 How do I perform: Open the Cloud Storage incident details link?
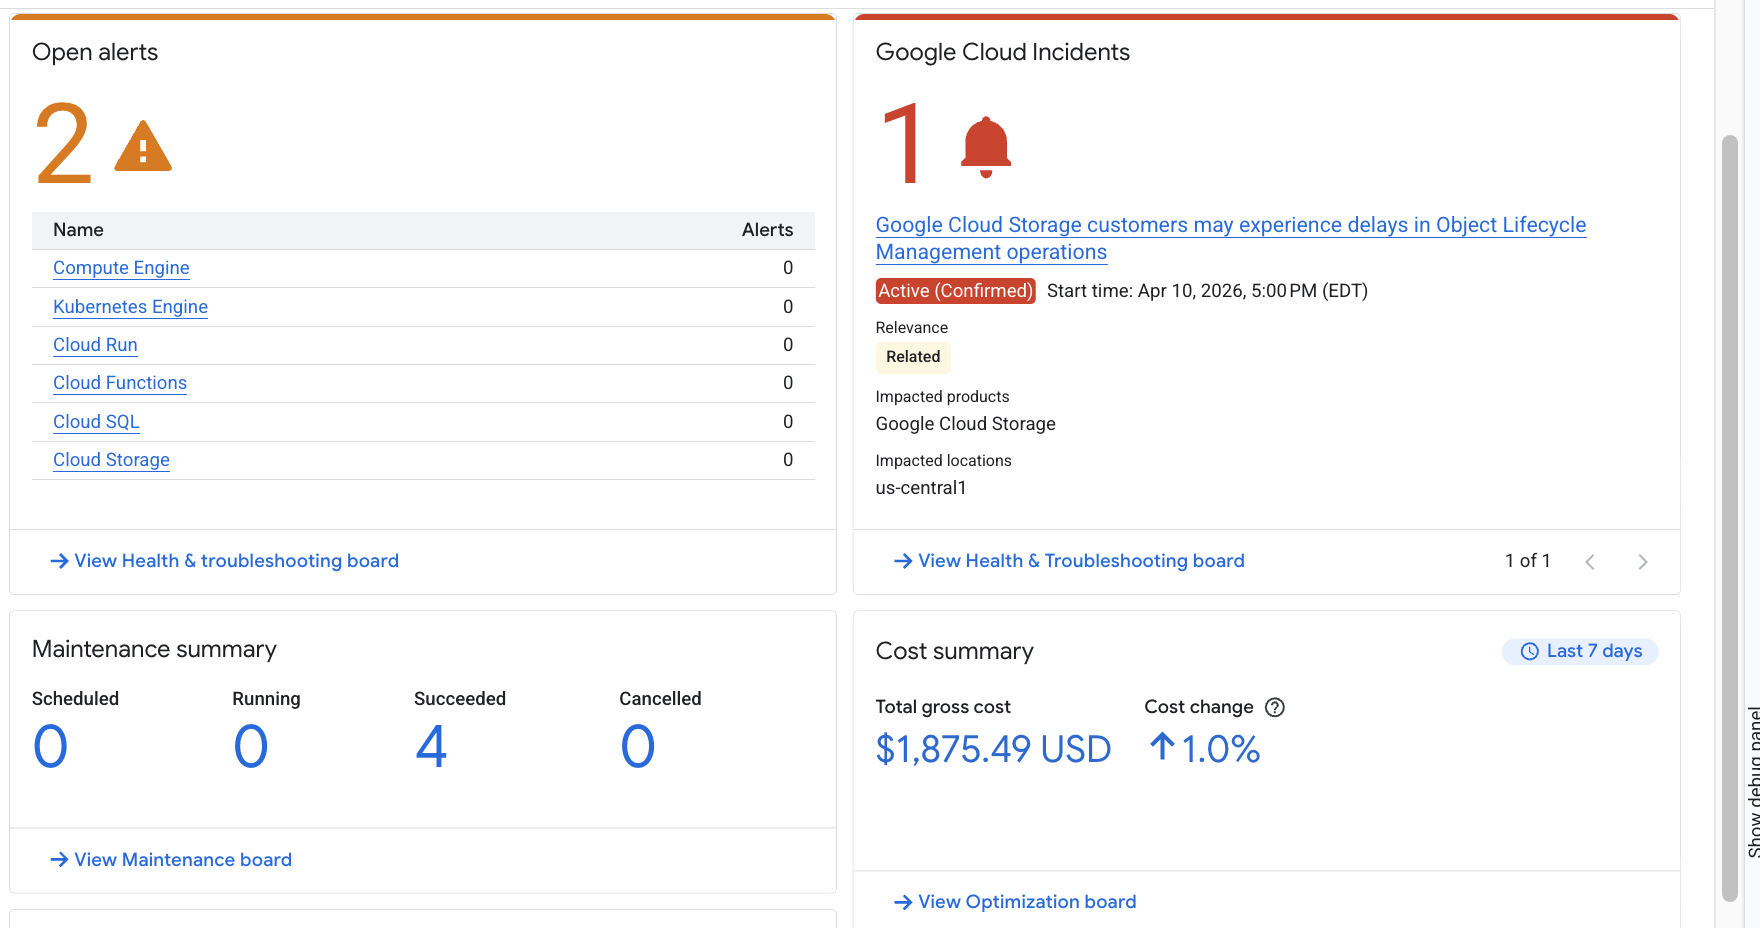(x=1230, y=226)
